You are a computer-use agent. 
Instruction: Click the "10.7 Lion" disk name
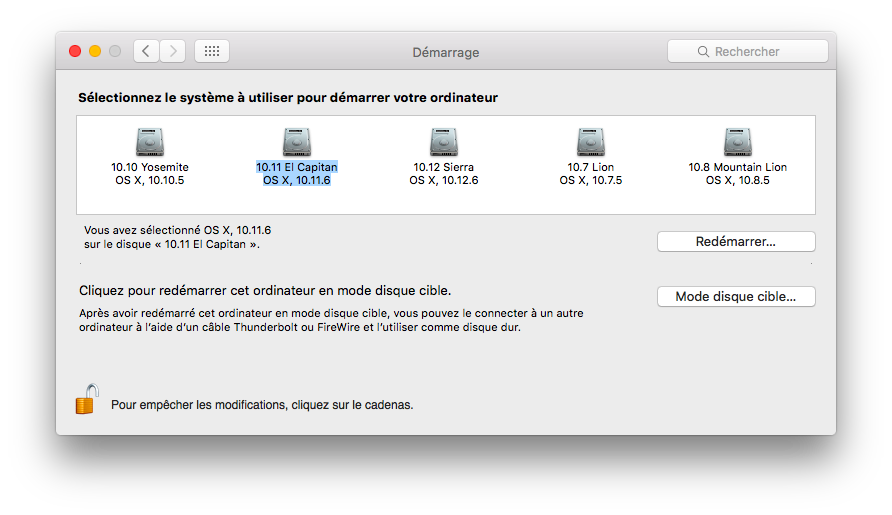coord(590,167)
